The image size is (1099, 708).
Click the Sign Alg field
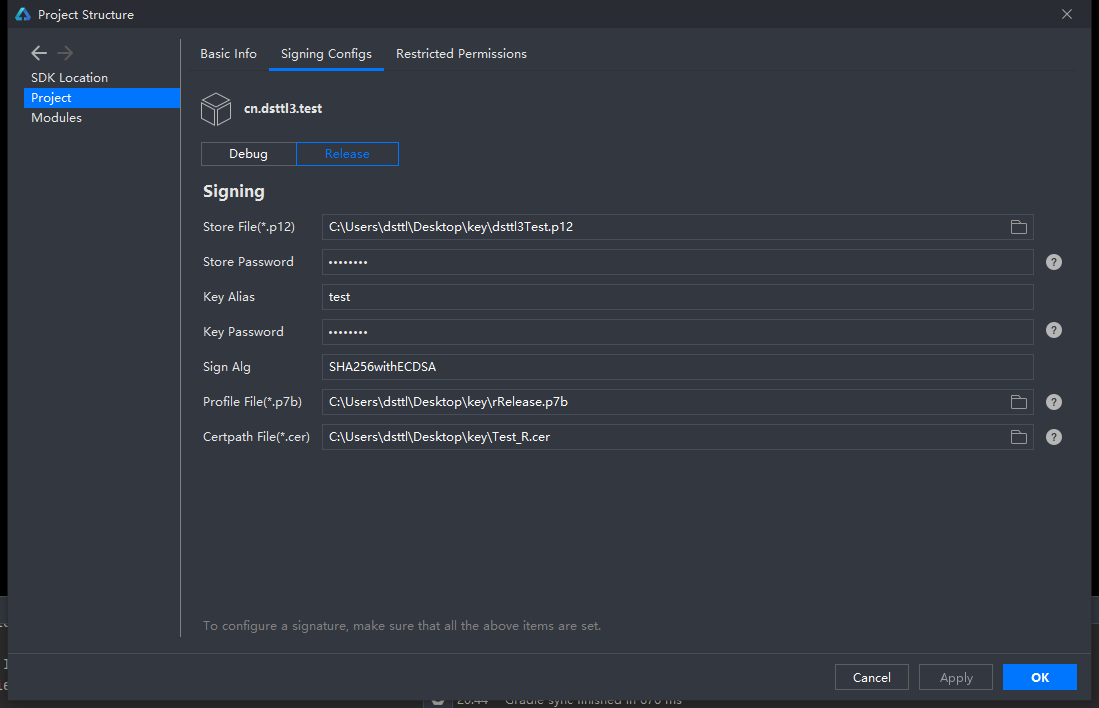pyautogui.click(x=676, y=367)
